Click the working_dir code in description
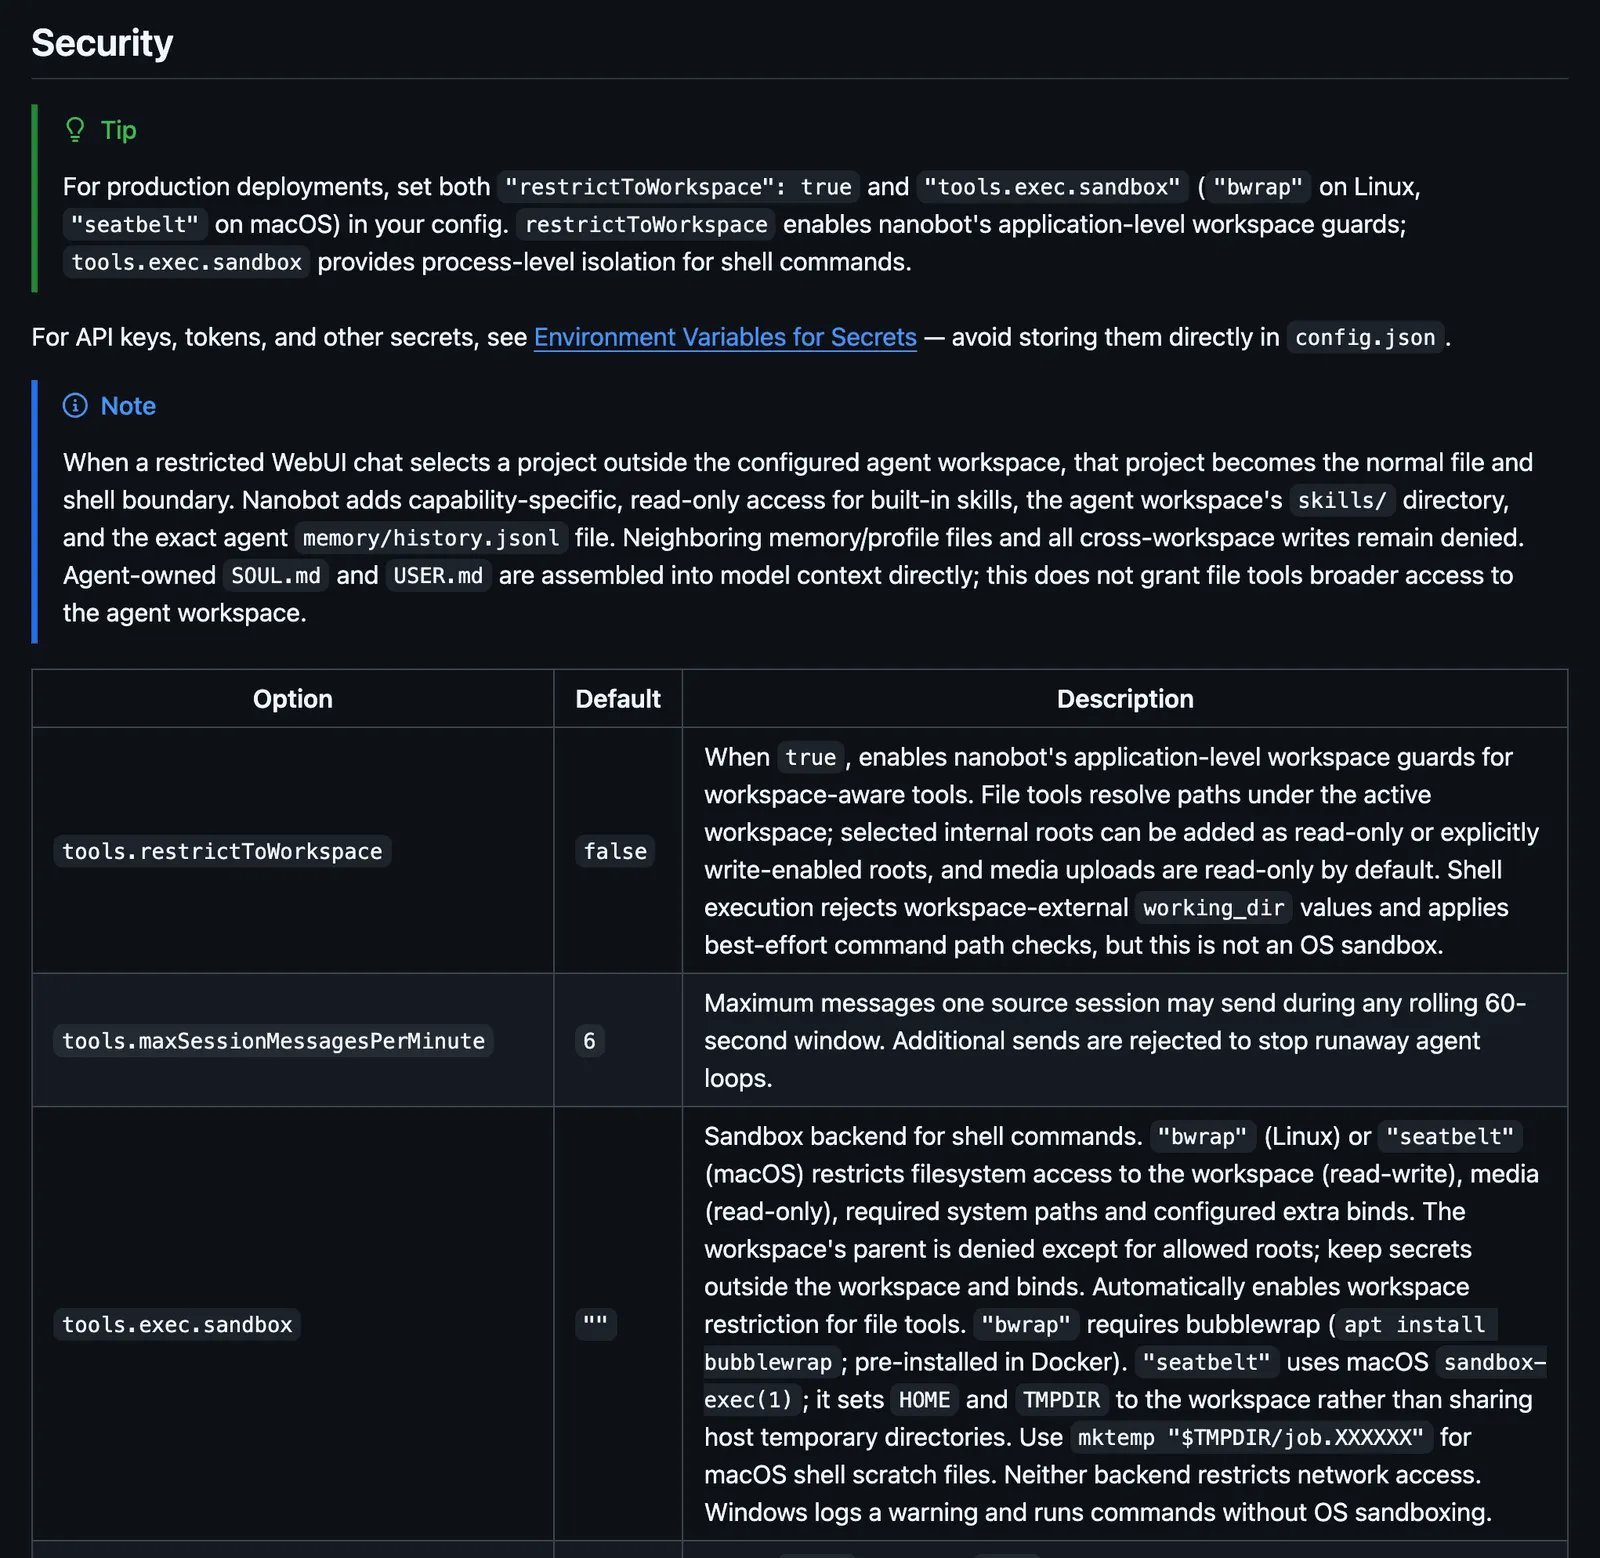The height and width of the screenshot is (1558, 1600). [1213, 908]
